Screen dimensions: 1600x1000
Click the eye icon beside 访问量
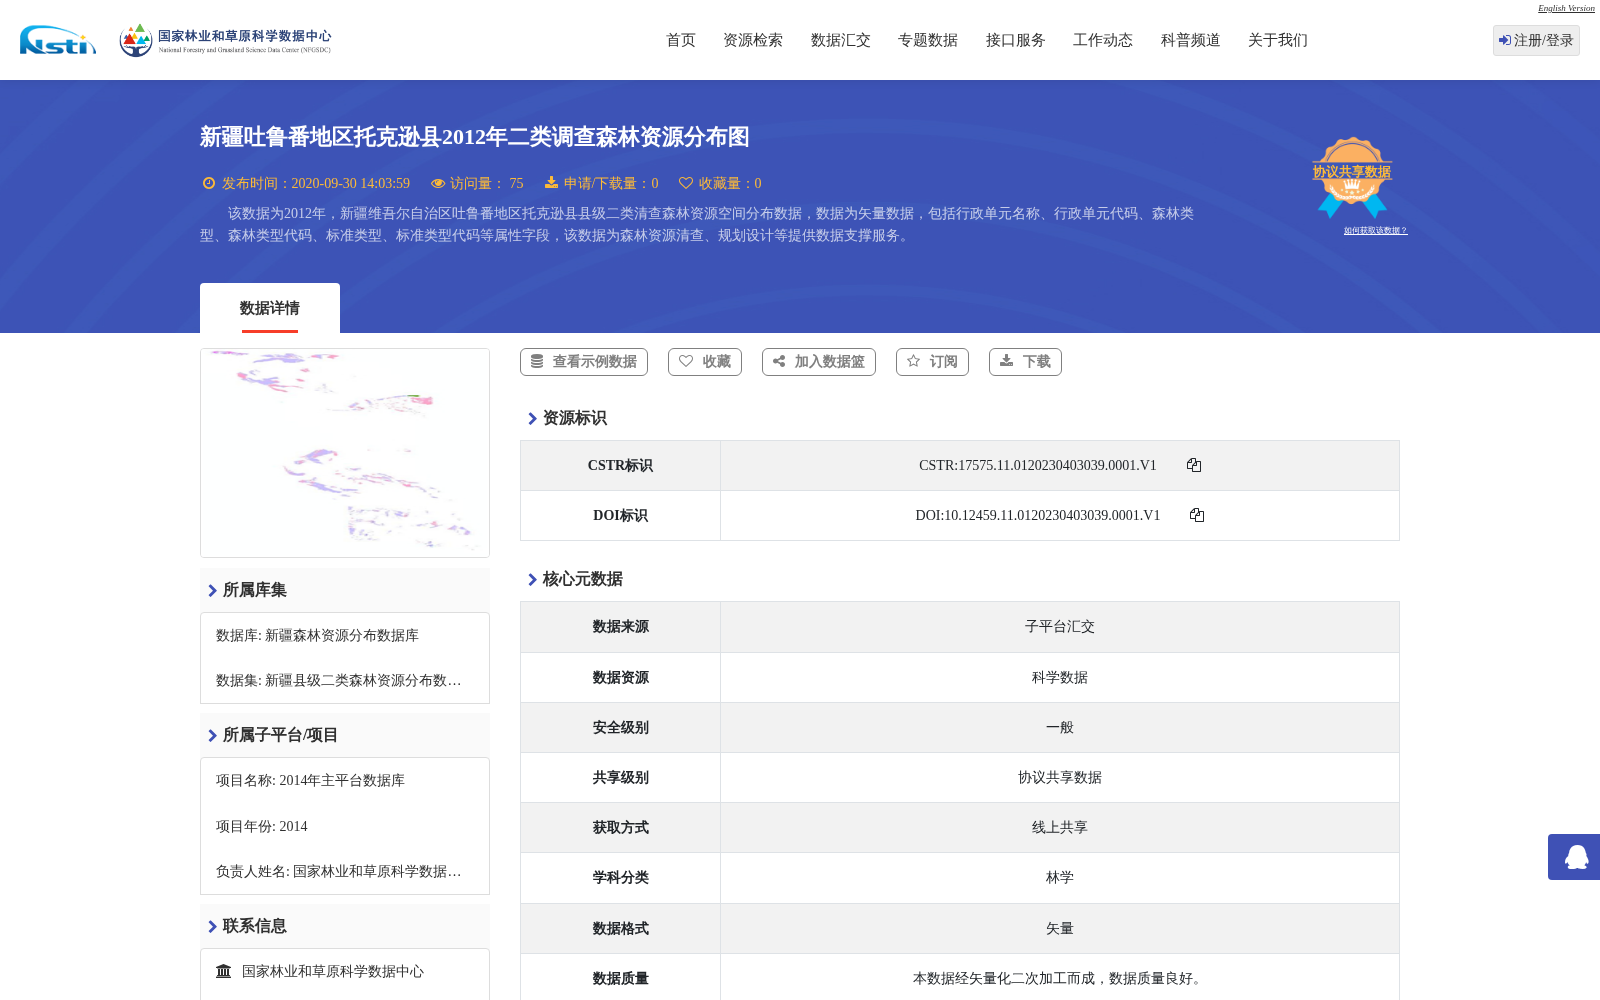[x=438, y=183]
